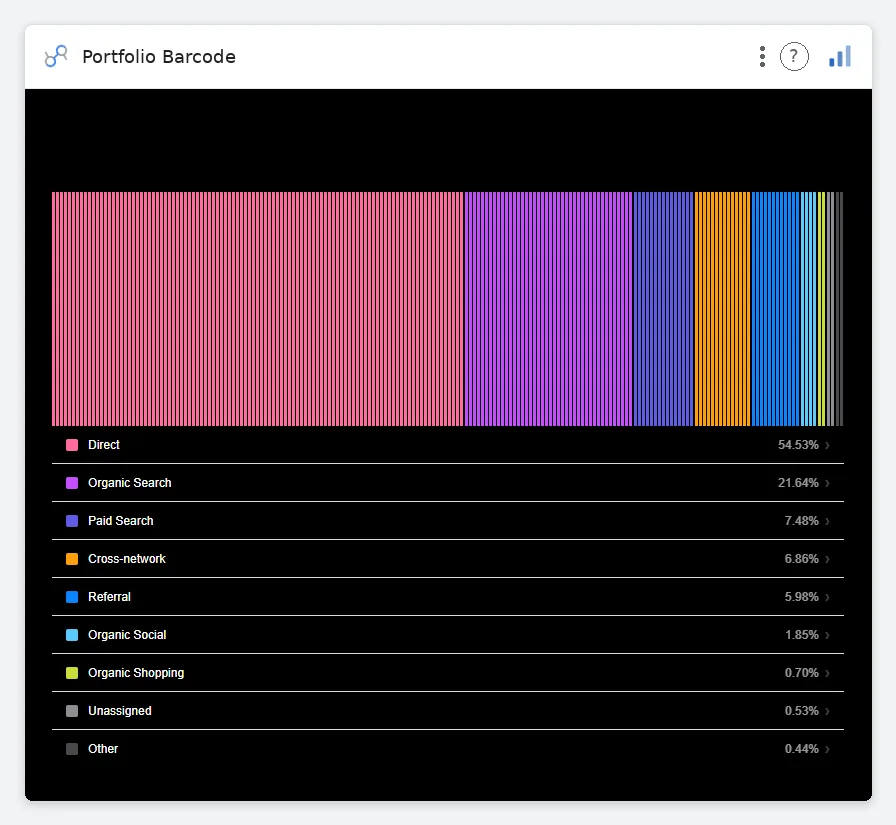Click the purple Organic Search barcode segment
This screenshot has width=896, height=825.
pyautogui.click(x=549, y=309)
